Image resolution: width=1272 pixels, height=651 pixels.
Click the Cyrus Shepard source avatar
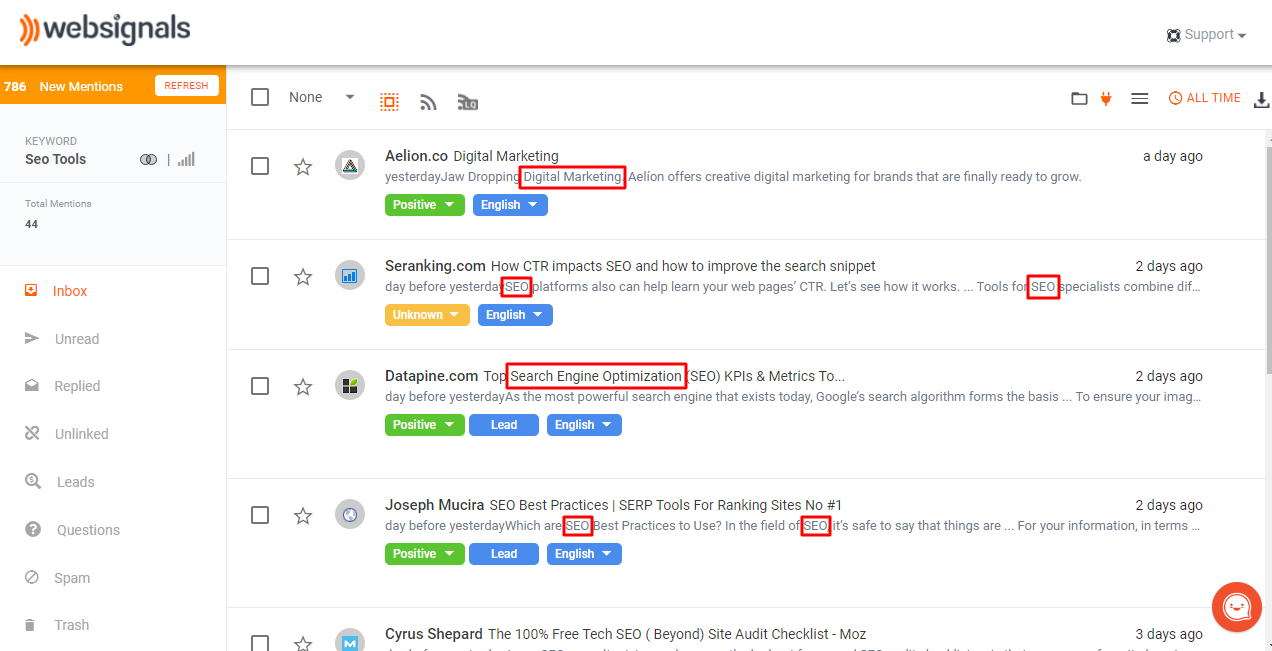tap(350, 643)
